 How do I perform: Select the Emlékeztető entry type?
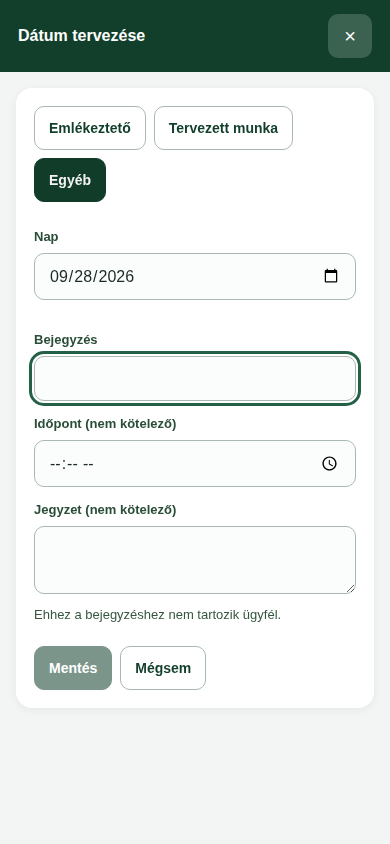tap(90, 128)
